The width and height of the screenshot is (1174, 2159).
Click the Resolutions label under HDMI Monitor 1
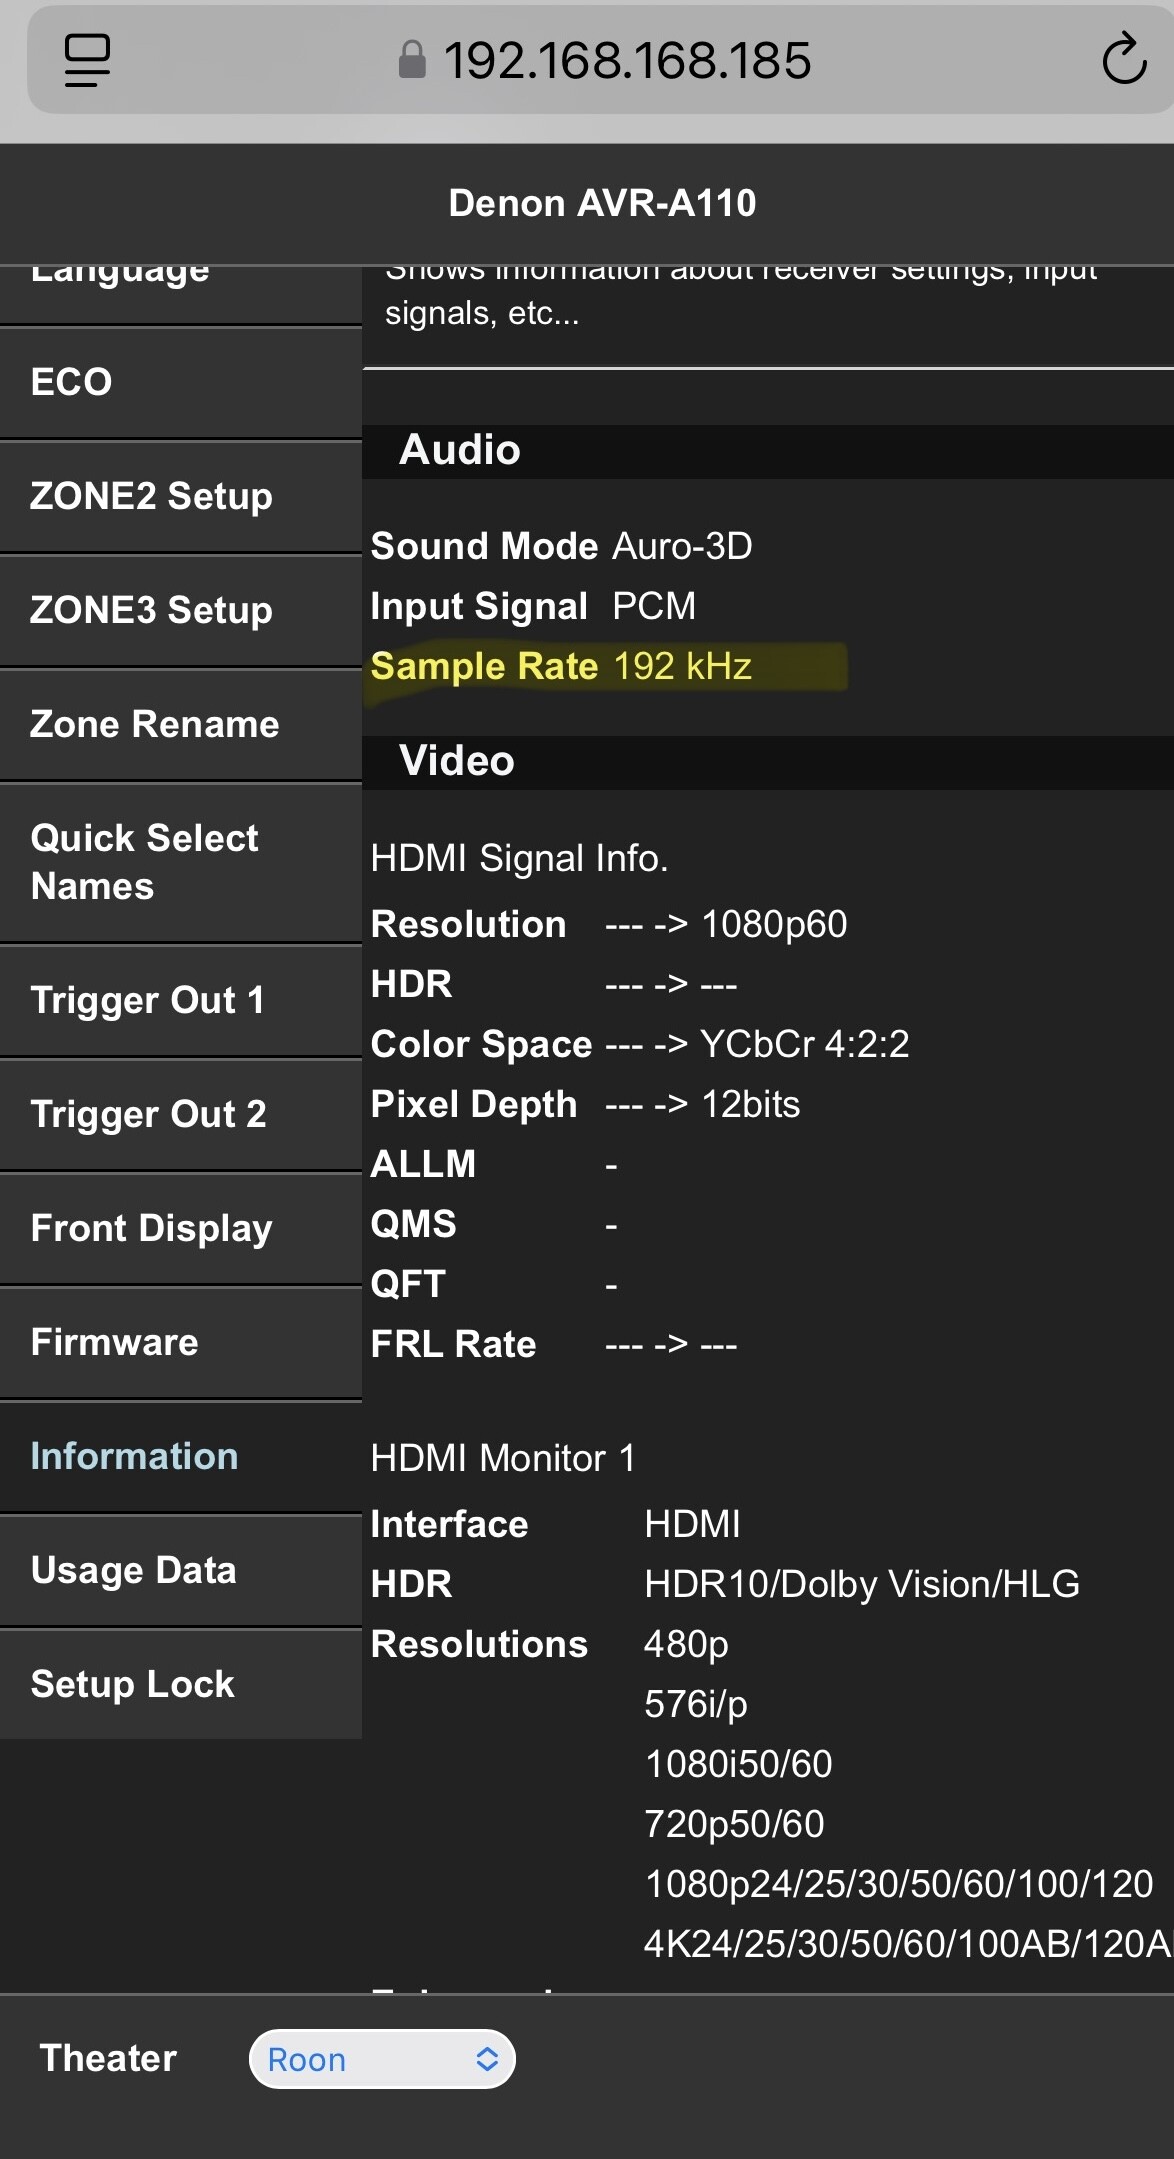[479, 1644]
